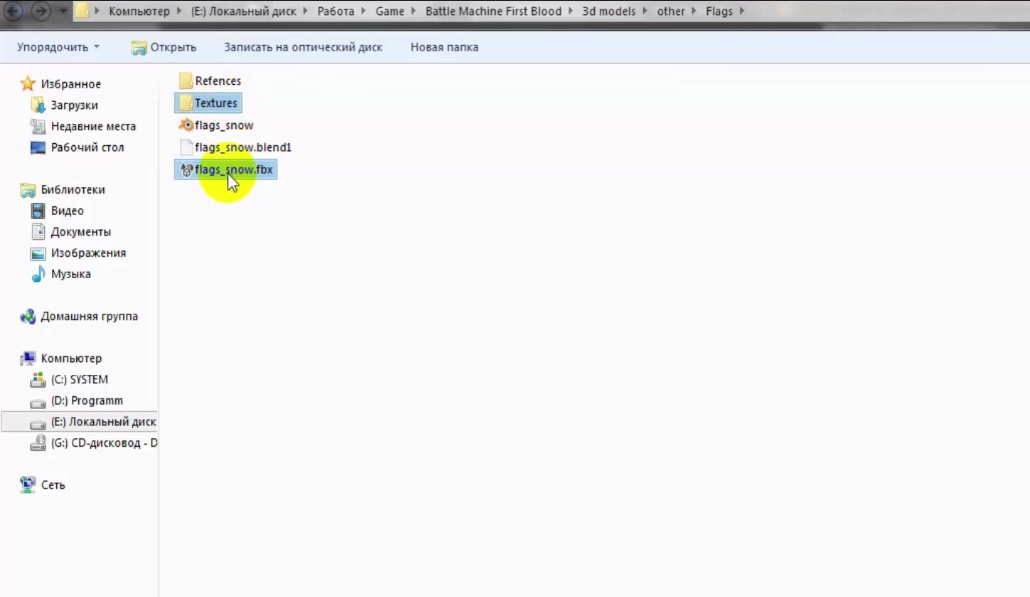Screen dimensions: 1030x597
Task: Expand the arrow after 3d models in breadcrumb
Action: click(644, 11)
